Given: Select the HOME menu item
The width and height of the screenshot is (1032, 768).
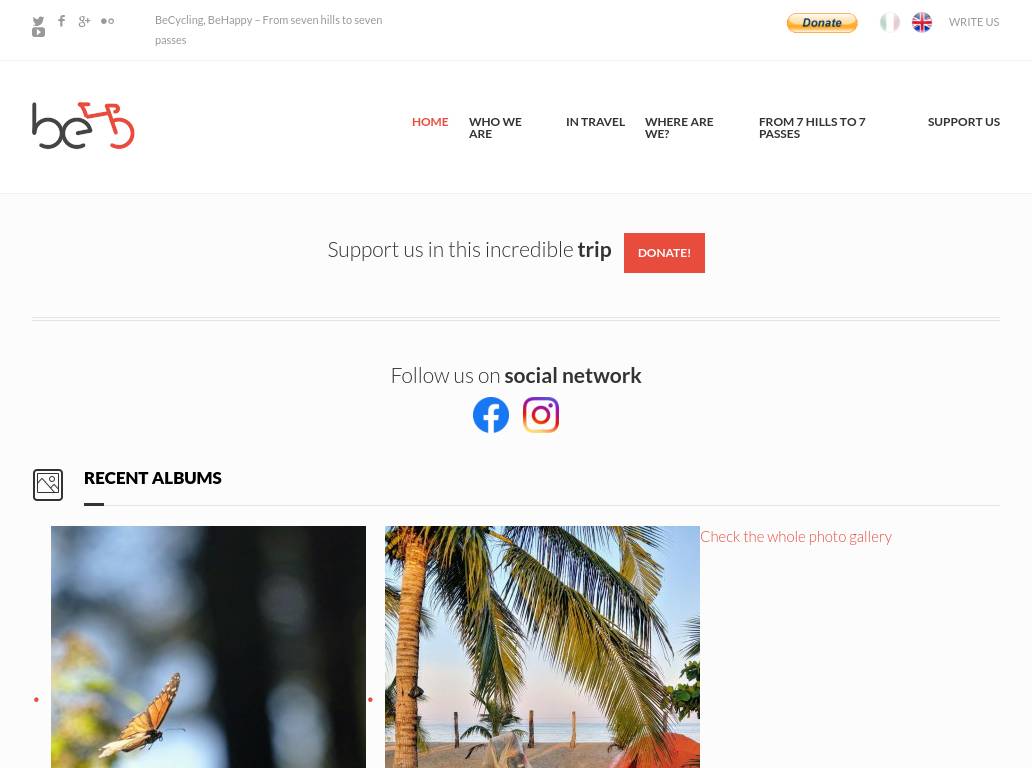Looking at the screenshot, I should pyautogui.click(x=430, y=122).
